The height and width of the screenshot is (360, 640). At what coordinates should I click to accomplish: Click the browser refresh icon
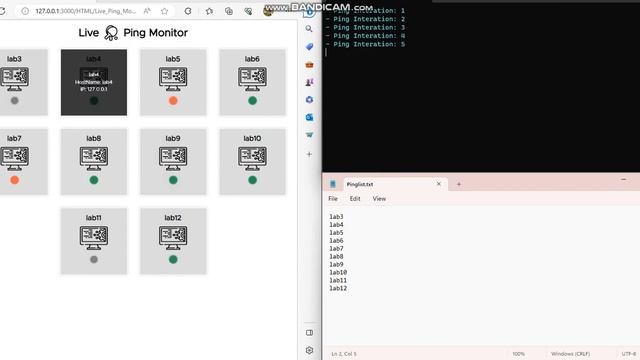pyautogui.click(x=2, y=11)
